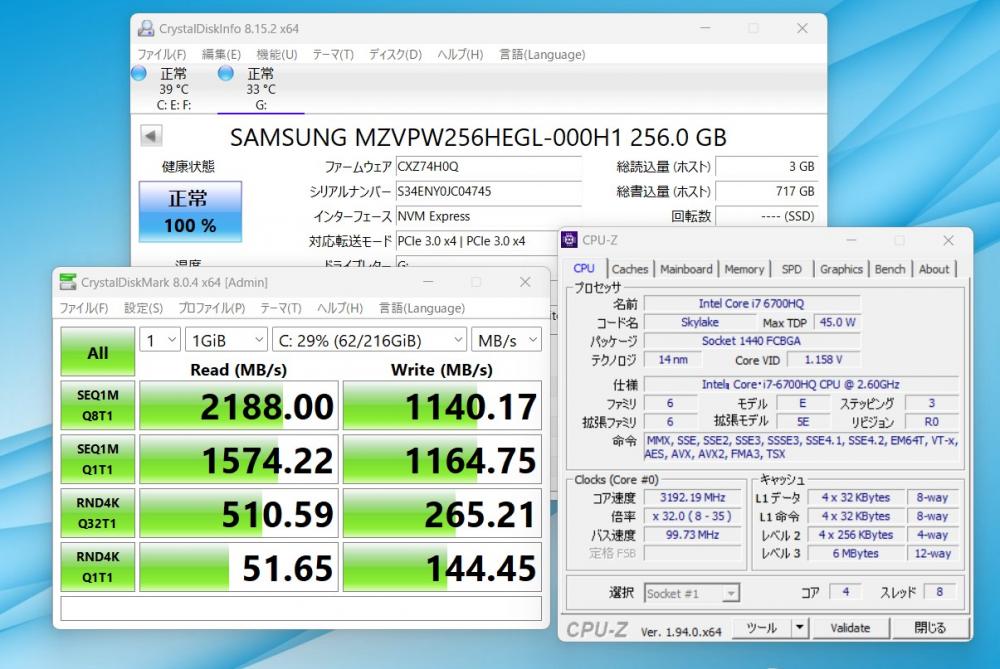Open 言語(Language) menu in CrystalDiskInfo

pos(542,54)
